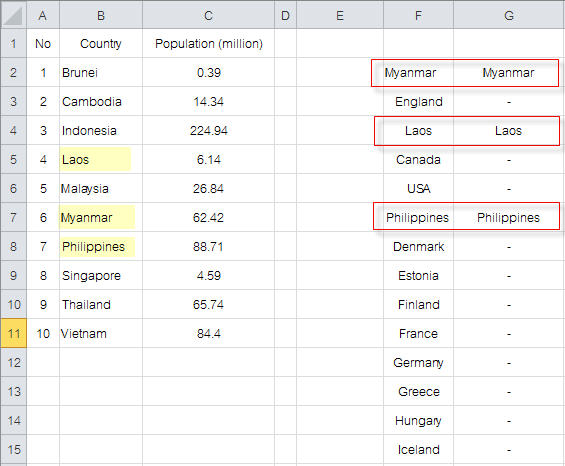Select the Population (million) header cell

click(208, 44)
